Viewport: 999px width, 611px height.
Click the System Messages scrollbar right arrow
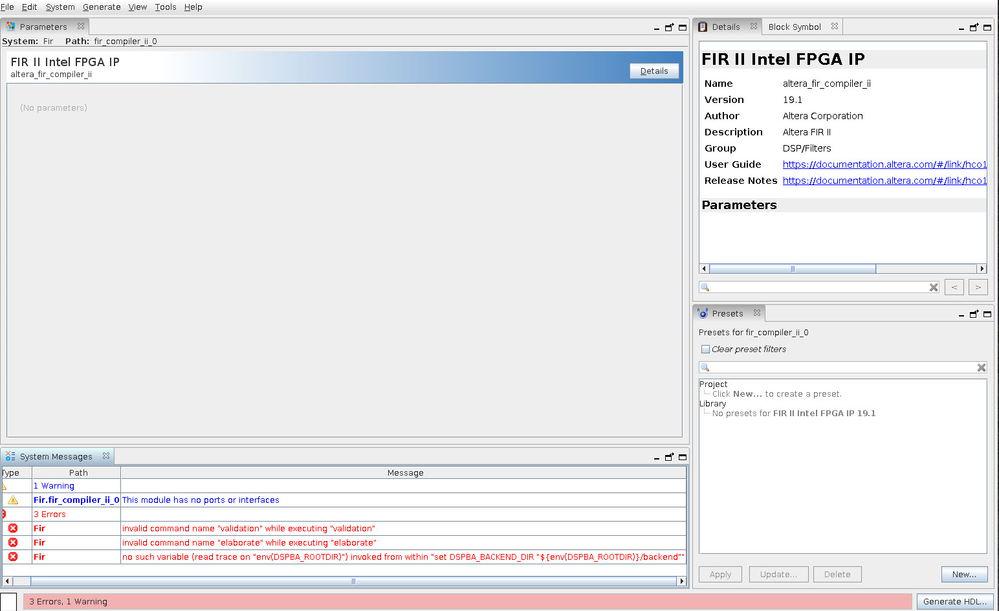[x=682, y=581]
